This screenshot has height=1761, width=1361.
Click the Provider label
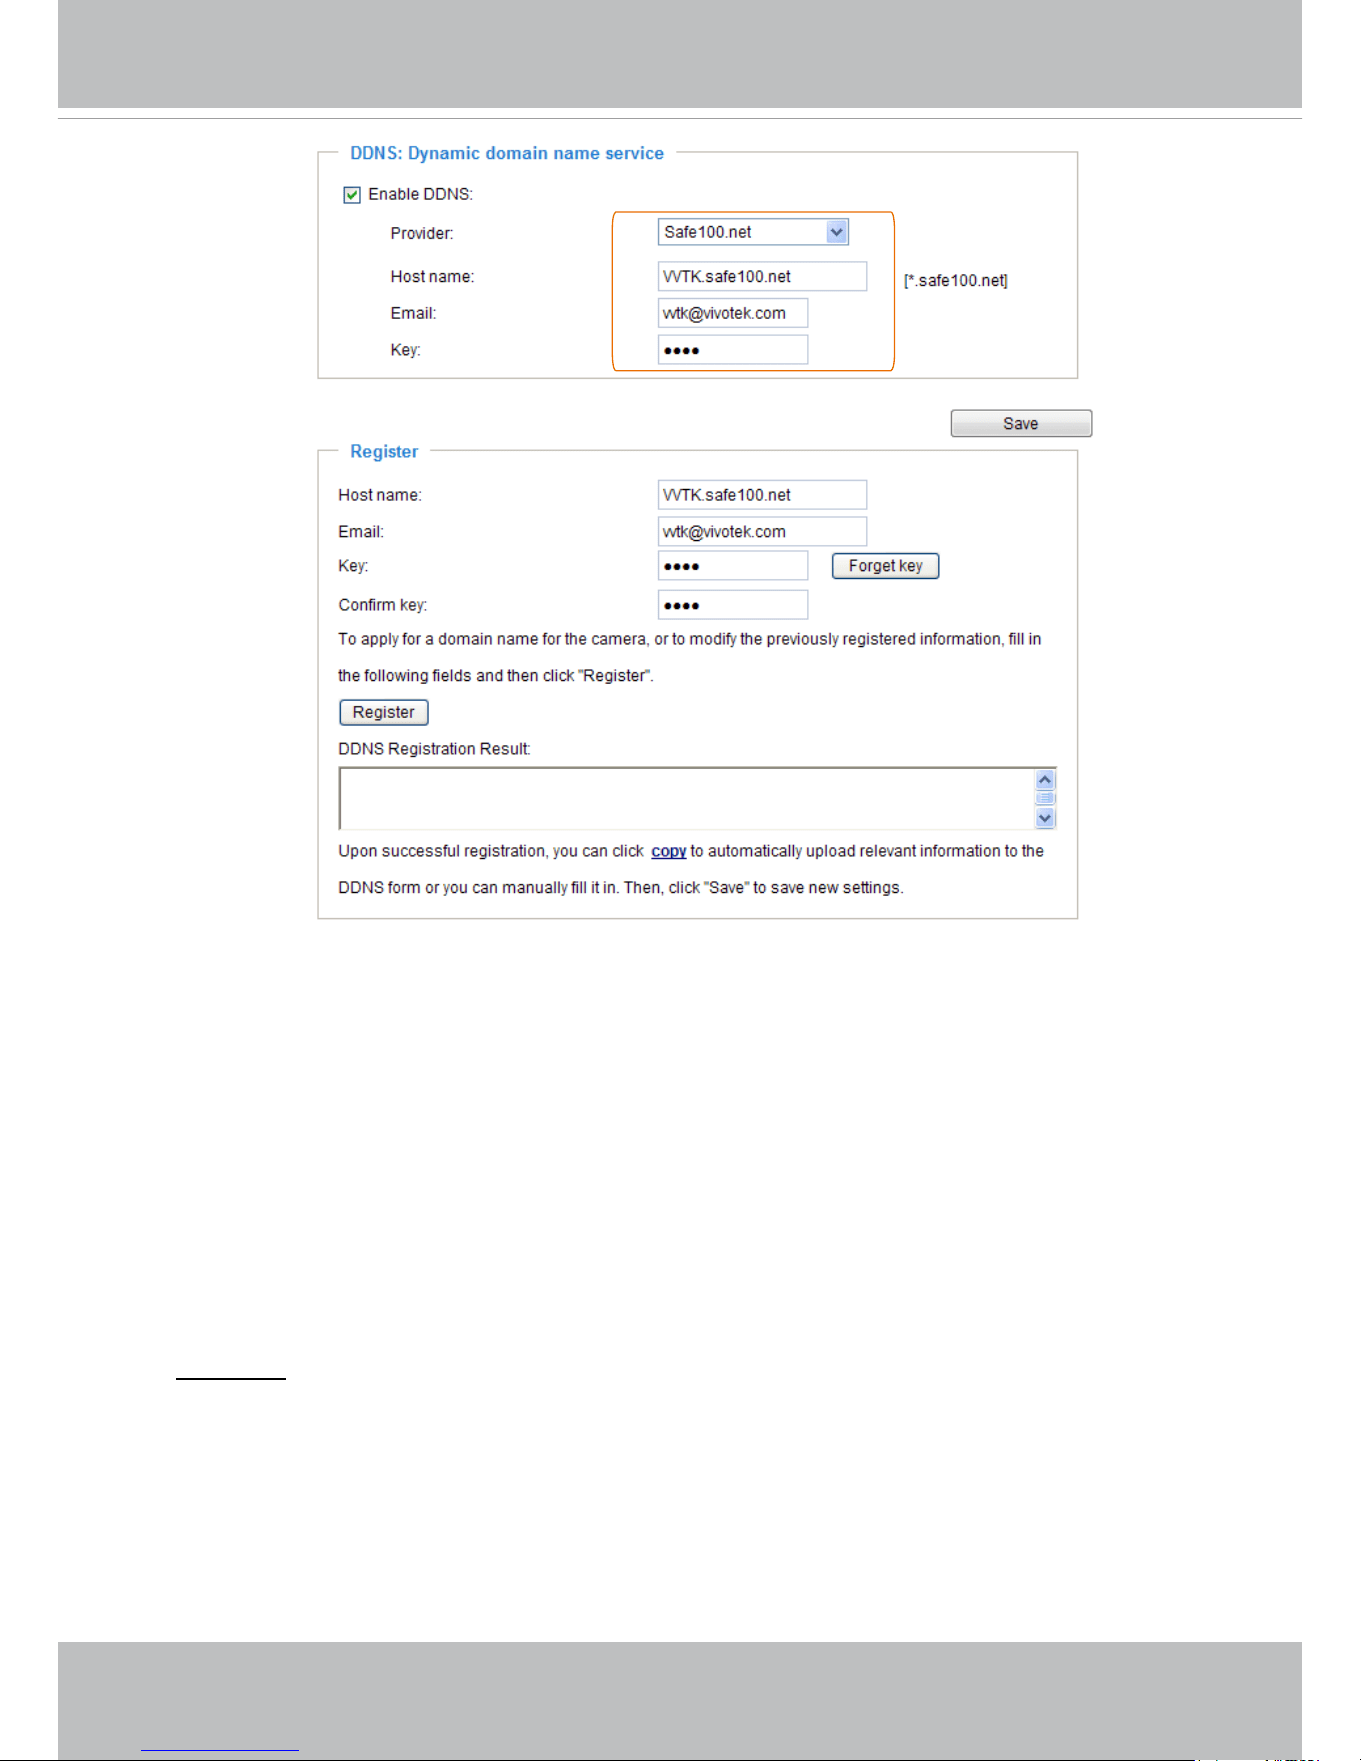pyautogui.click(x=422, y=233)
